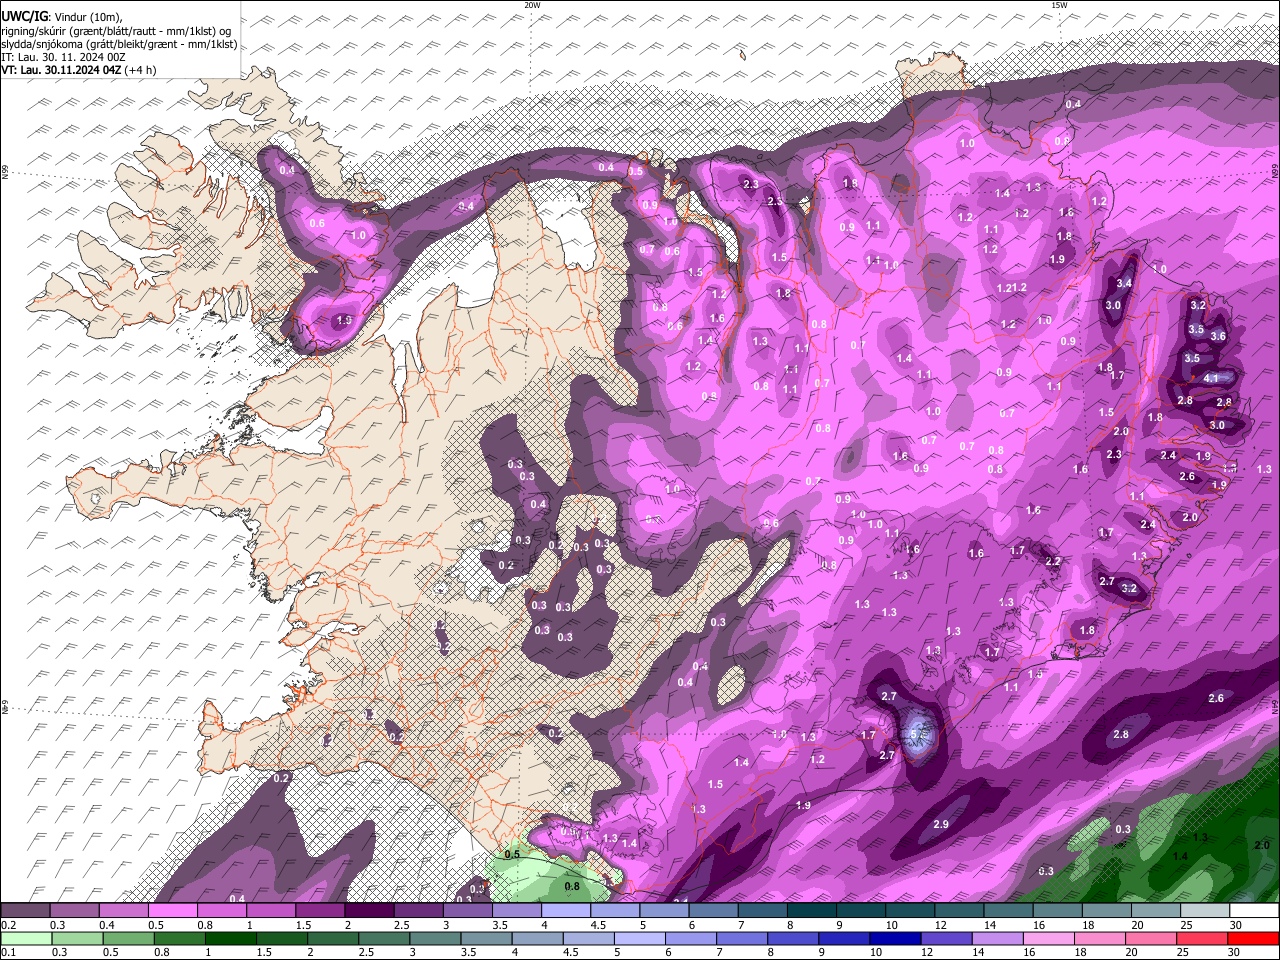Select the white swatch labeled 30
1280x960 pixels.
tap(1255, 911)
